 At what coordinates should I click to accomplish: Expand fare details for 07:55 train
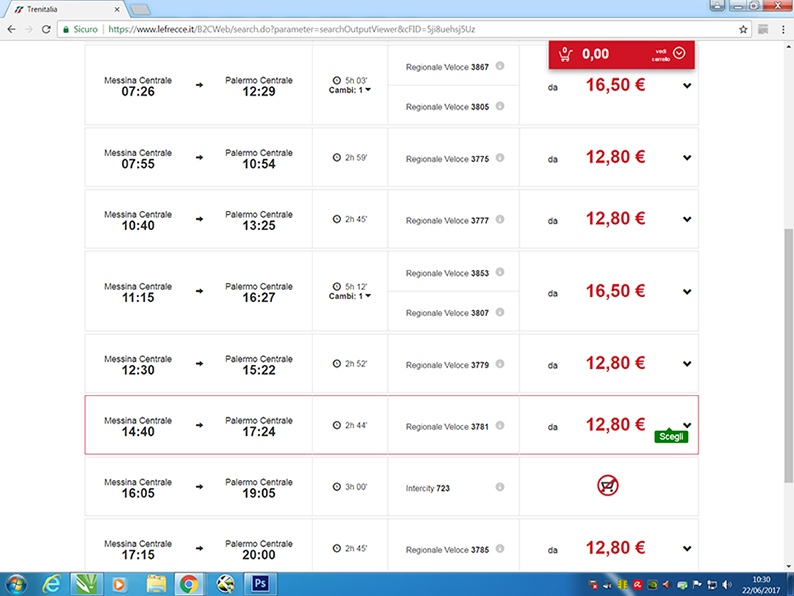coord(687,158)
